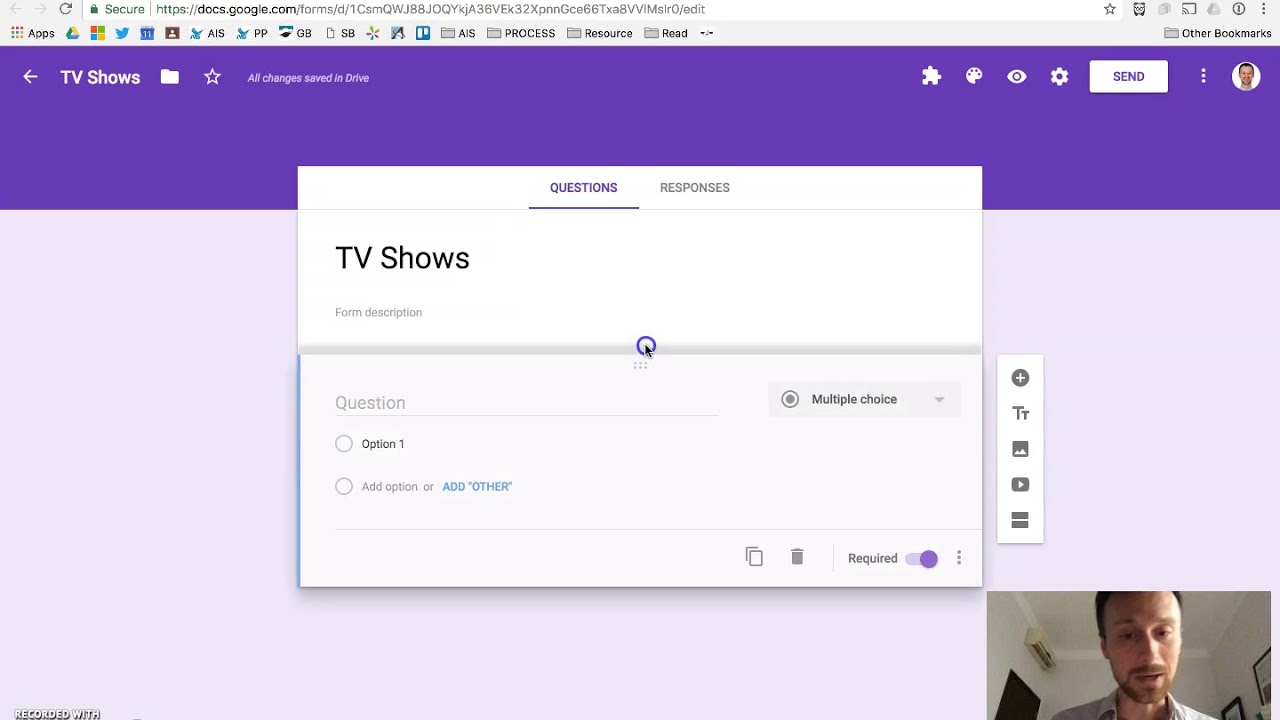1280x720 pixels.
Task: Click the ADD "OTHER" link
Action: click(477, 487)
